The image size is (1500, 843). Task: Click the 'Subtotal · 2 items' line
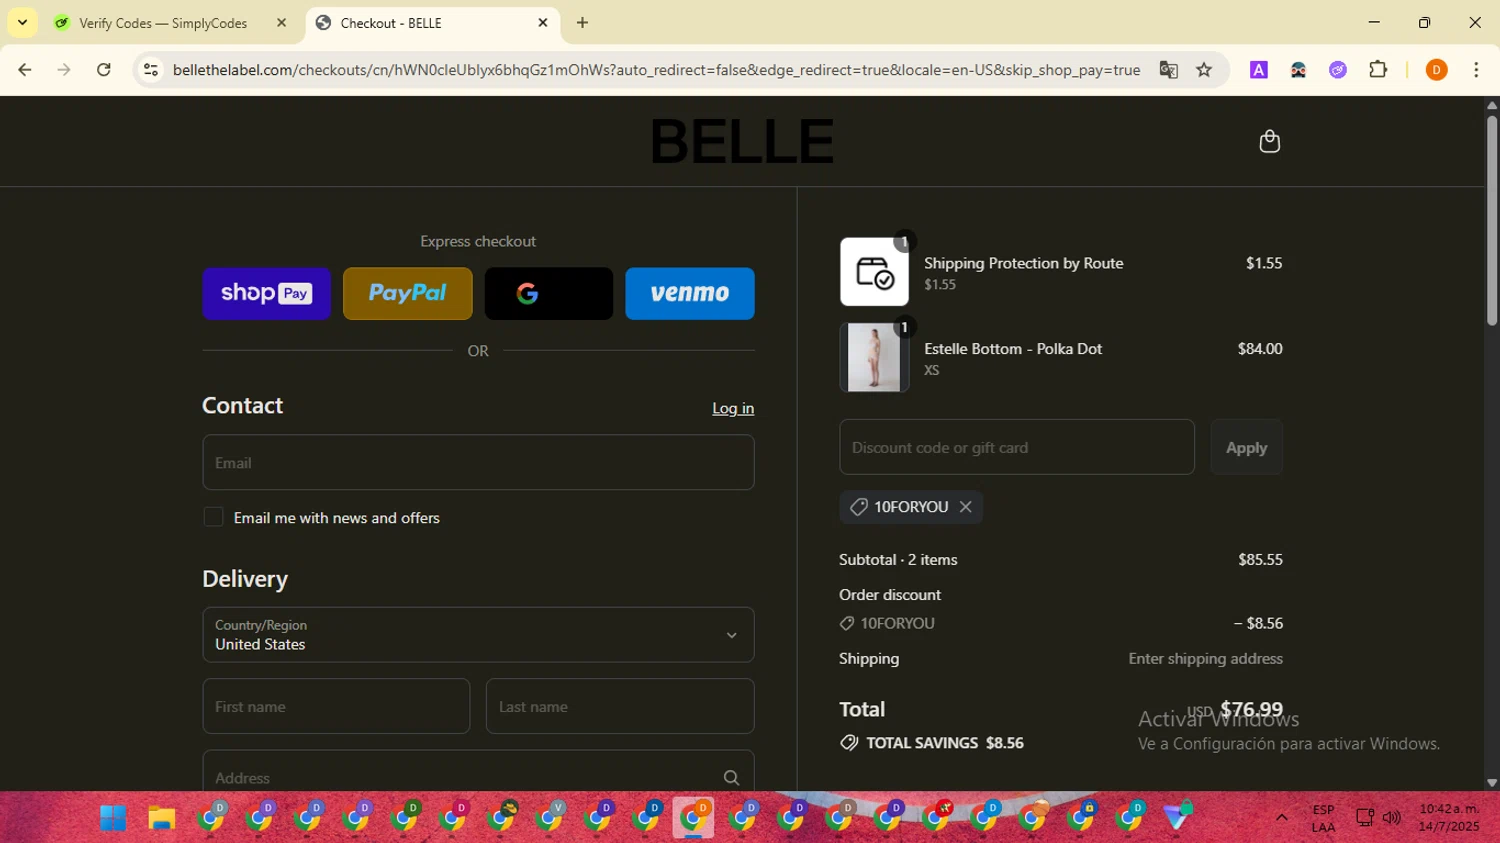coord(898,560)
